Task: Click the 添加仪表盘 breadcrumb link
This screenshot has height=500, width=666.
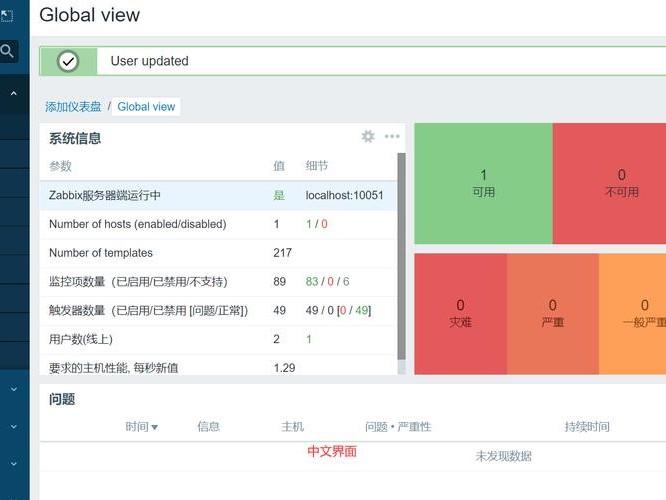Action: pyautogui.click(x=73, y=107)
